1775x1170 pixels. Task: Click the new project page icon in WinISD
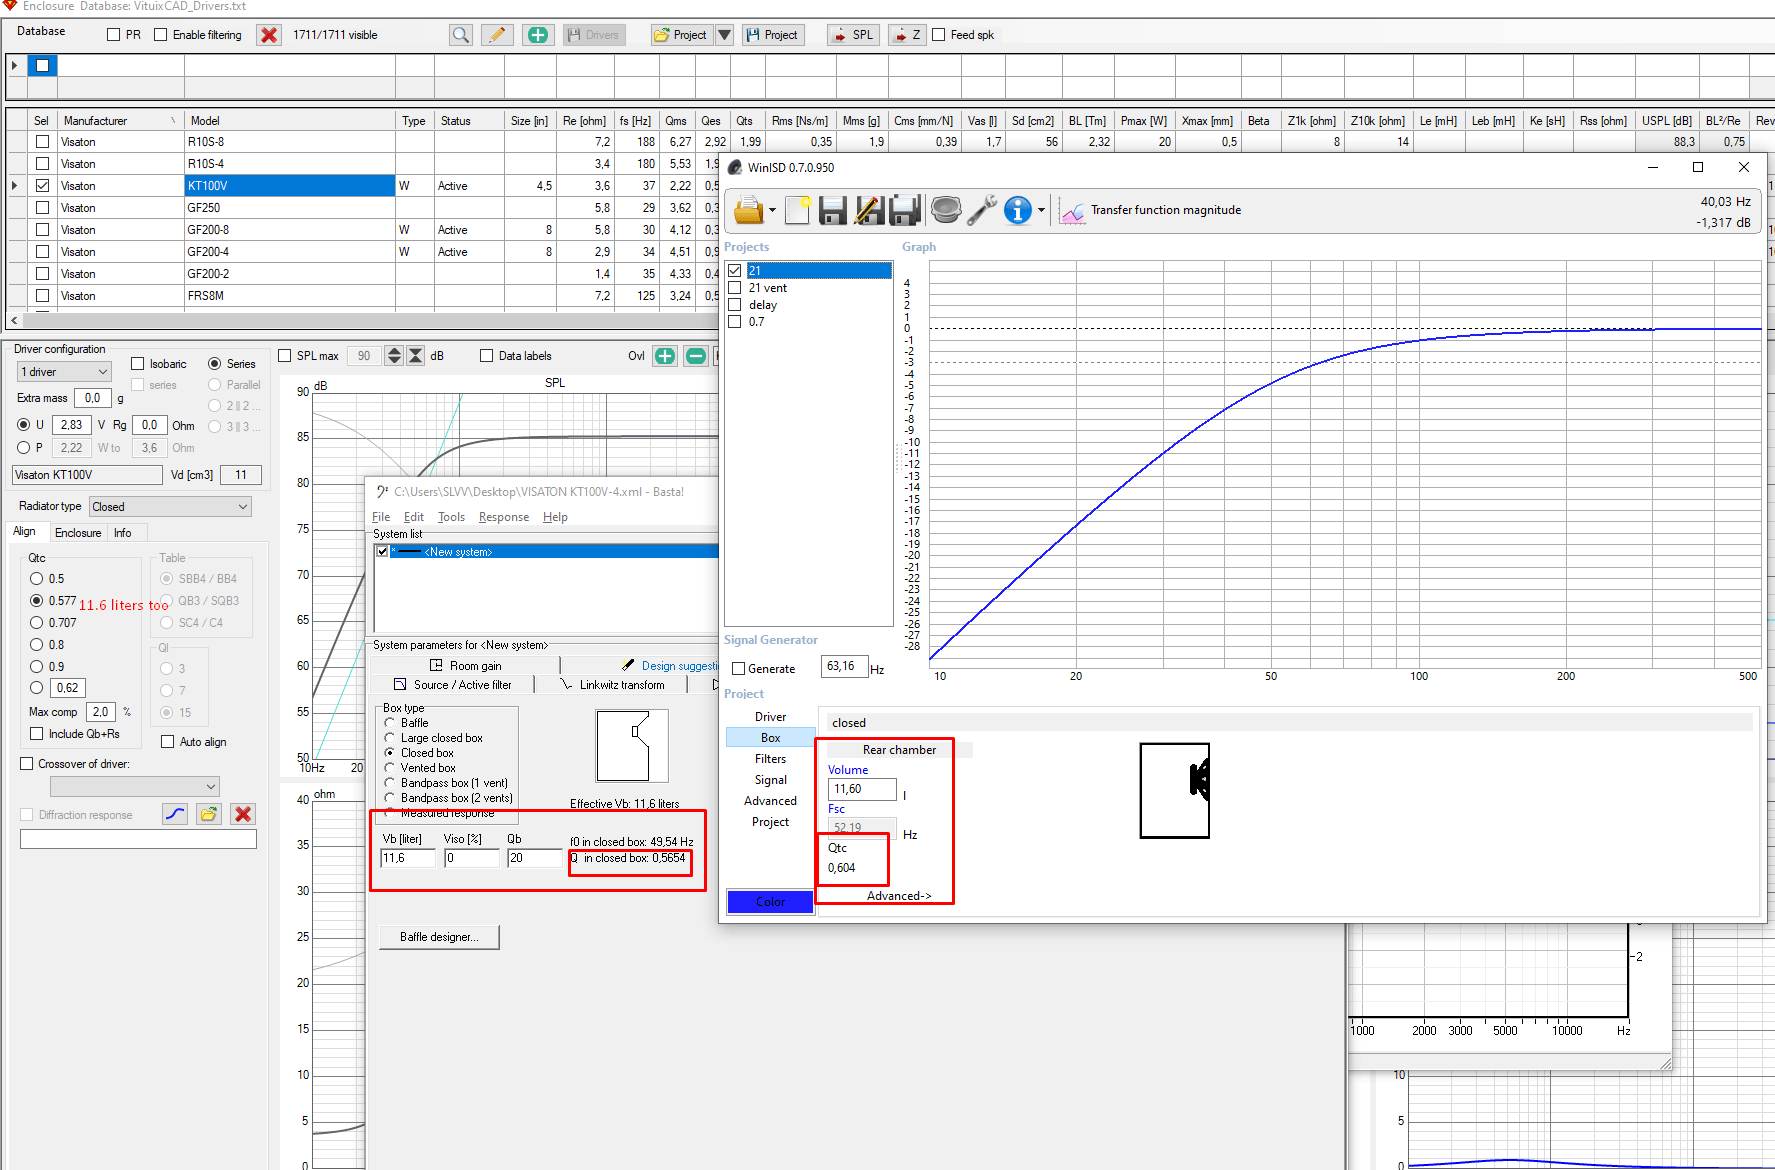tap(797, 210)
